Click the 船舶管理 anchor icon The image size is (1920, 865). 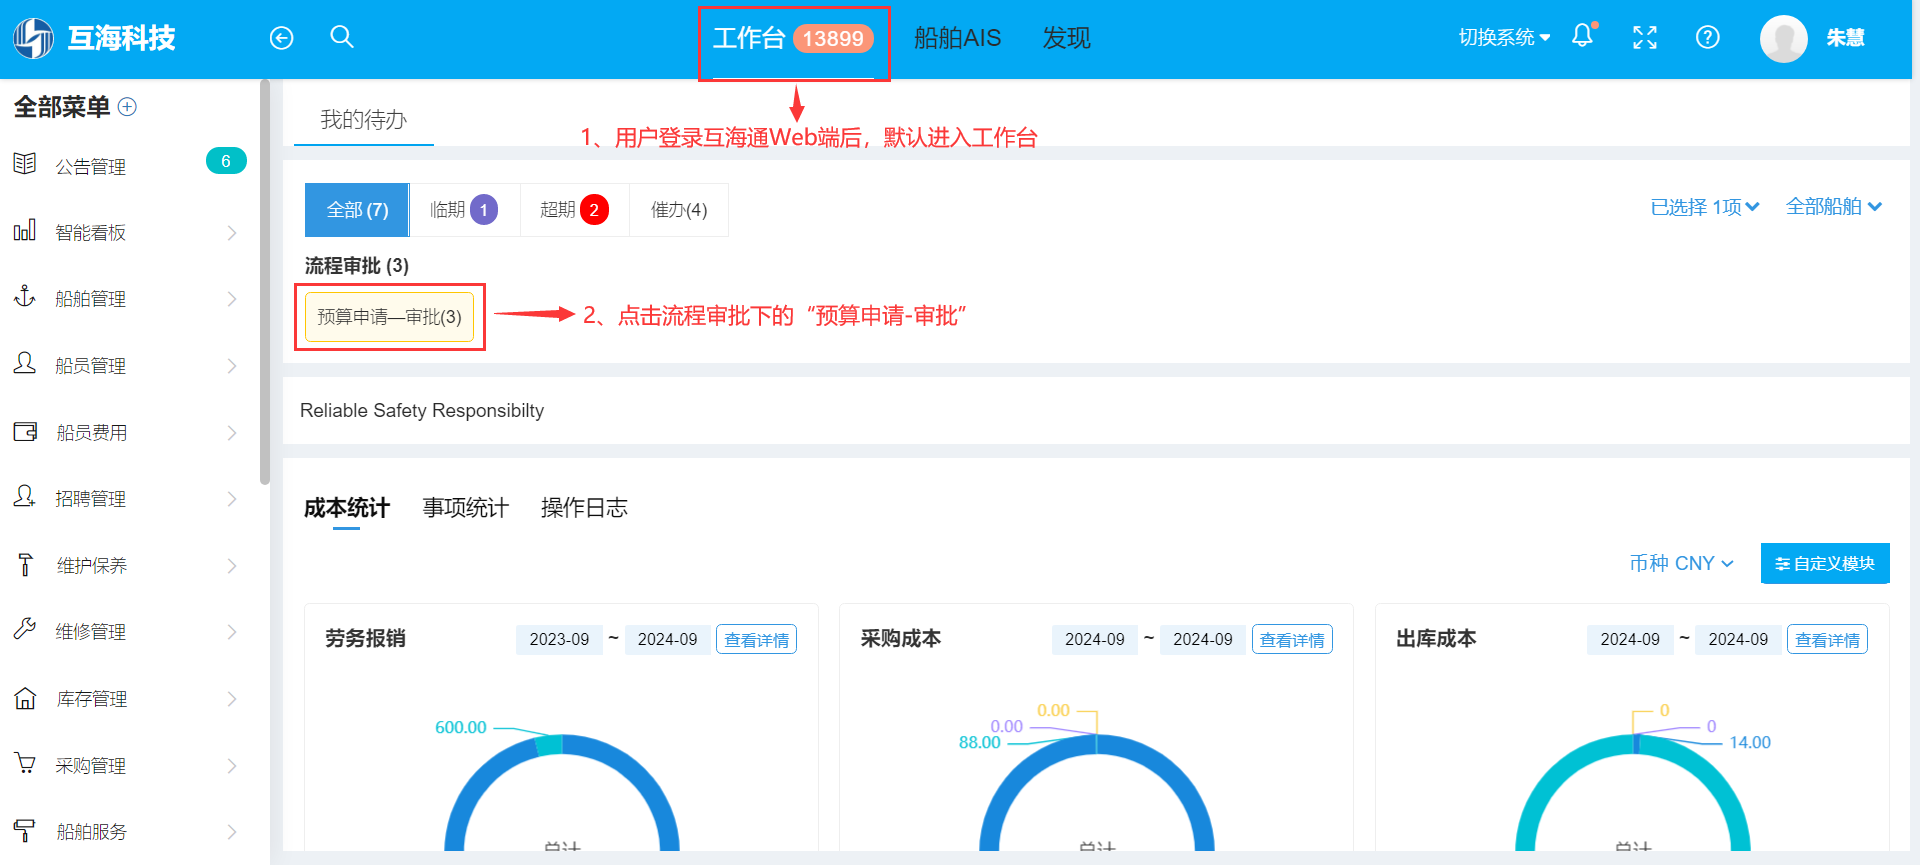[x=25, y=297]
